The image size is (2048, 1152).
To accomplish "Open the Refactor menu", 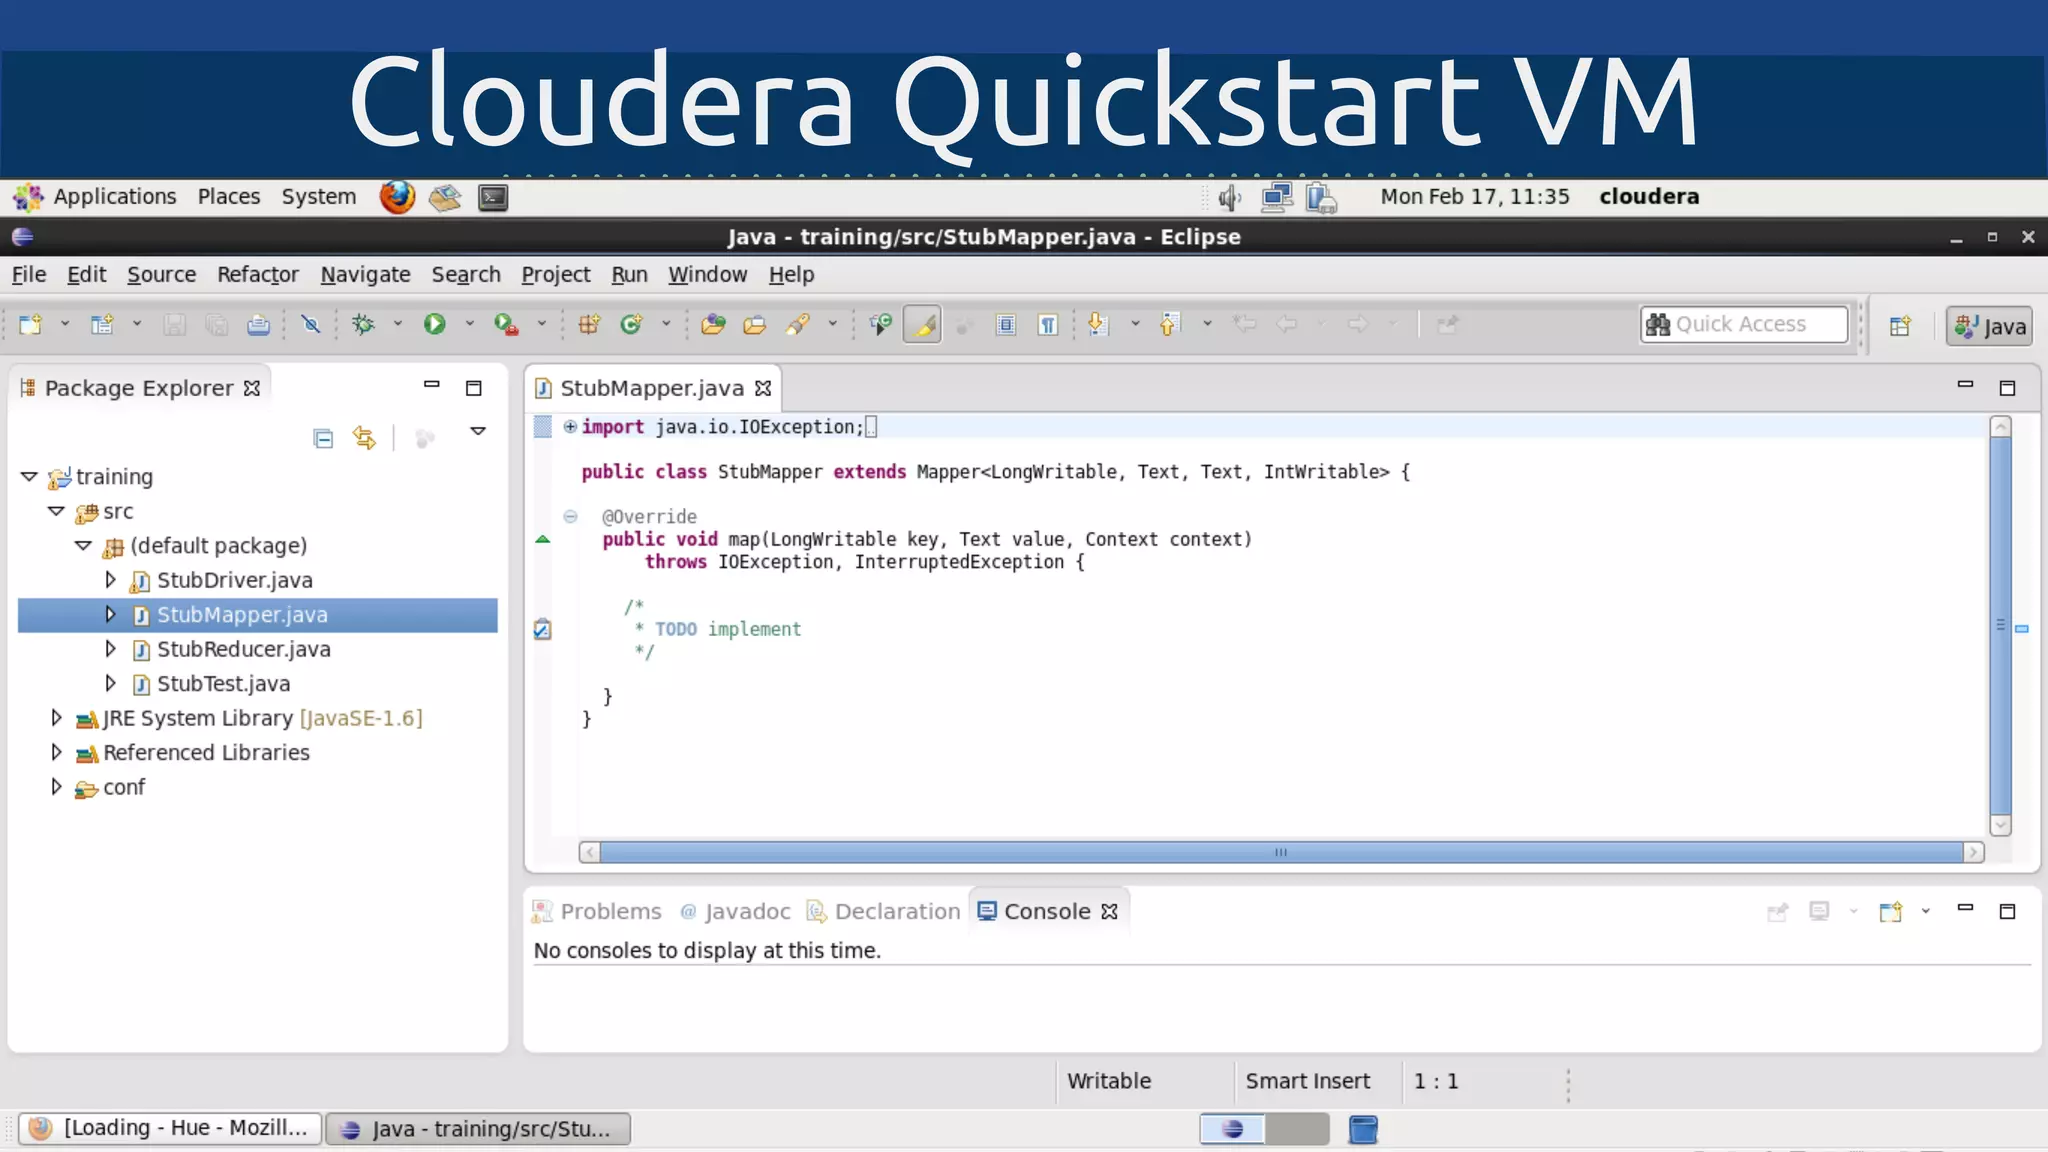I will pos(258,274).
